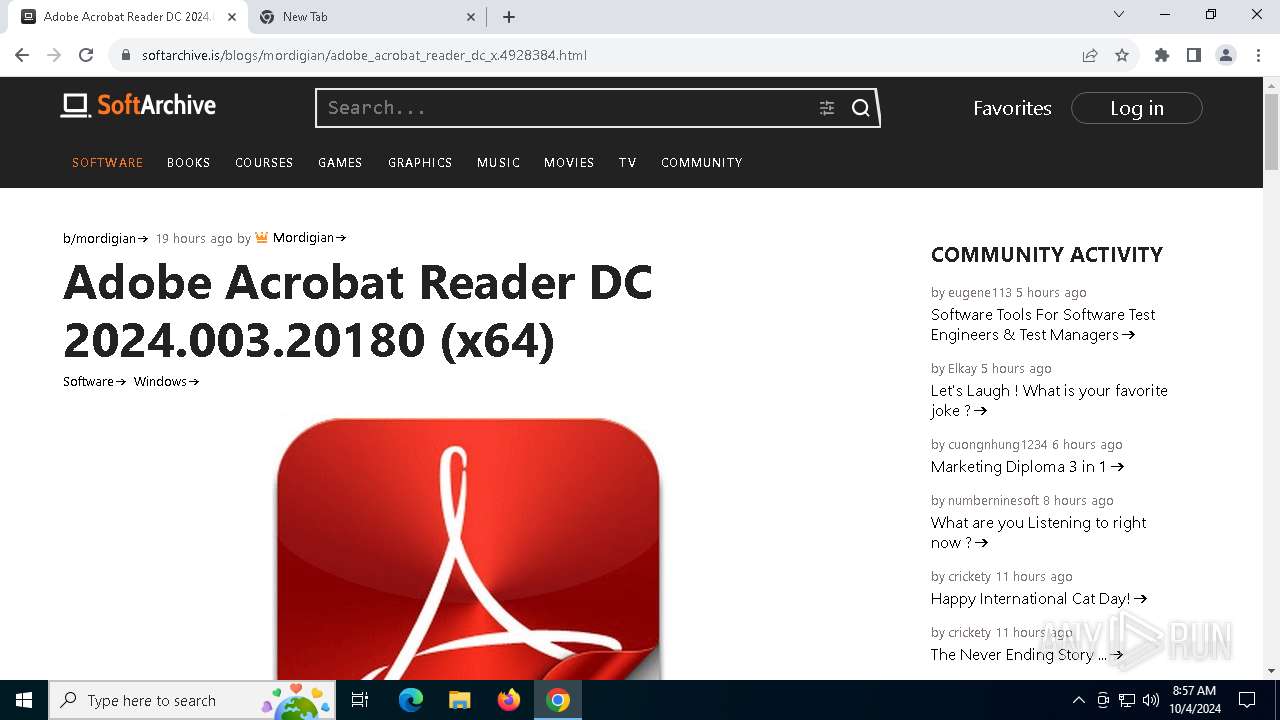Screen dimensions: 1280x720
Task: Click the Adobe Acrobat Reader logo image
Action: point(468,549)
